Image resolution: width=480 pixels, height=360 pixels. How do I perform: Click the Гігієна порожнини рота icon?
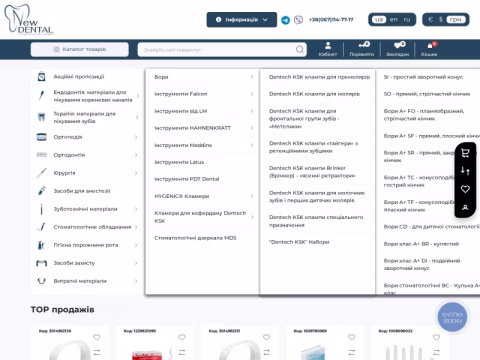(x=41, y=245)
